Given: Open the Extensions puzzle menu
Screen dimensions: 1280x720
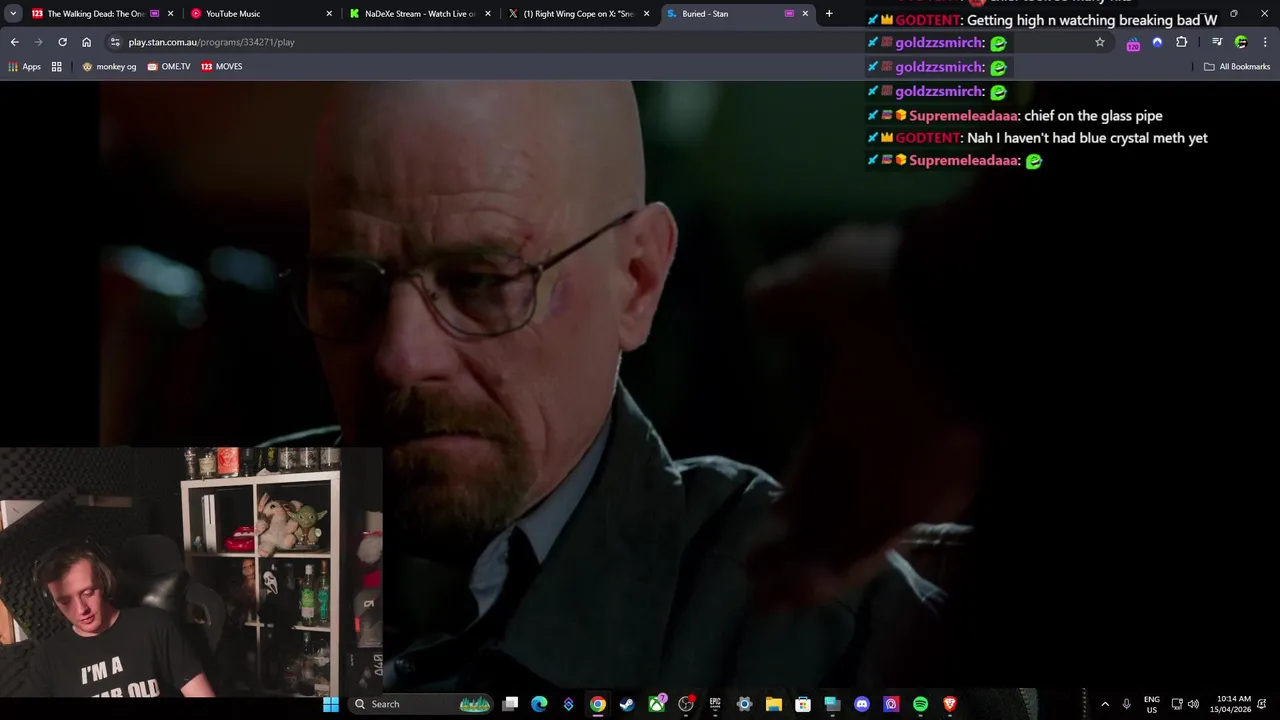Looking at the screenshot, I should tap(1182, 42).
